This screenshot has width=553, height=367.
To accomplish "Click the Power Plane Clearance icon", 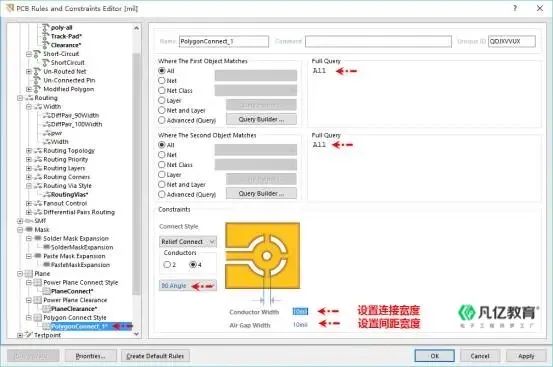I will point(38,300).
